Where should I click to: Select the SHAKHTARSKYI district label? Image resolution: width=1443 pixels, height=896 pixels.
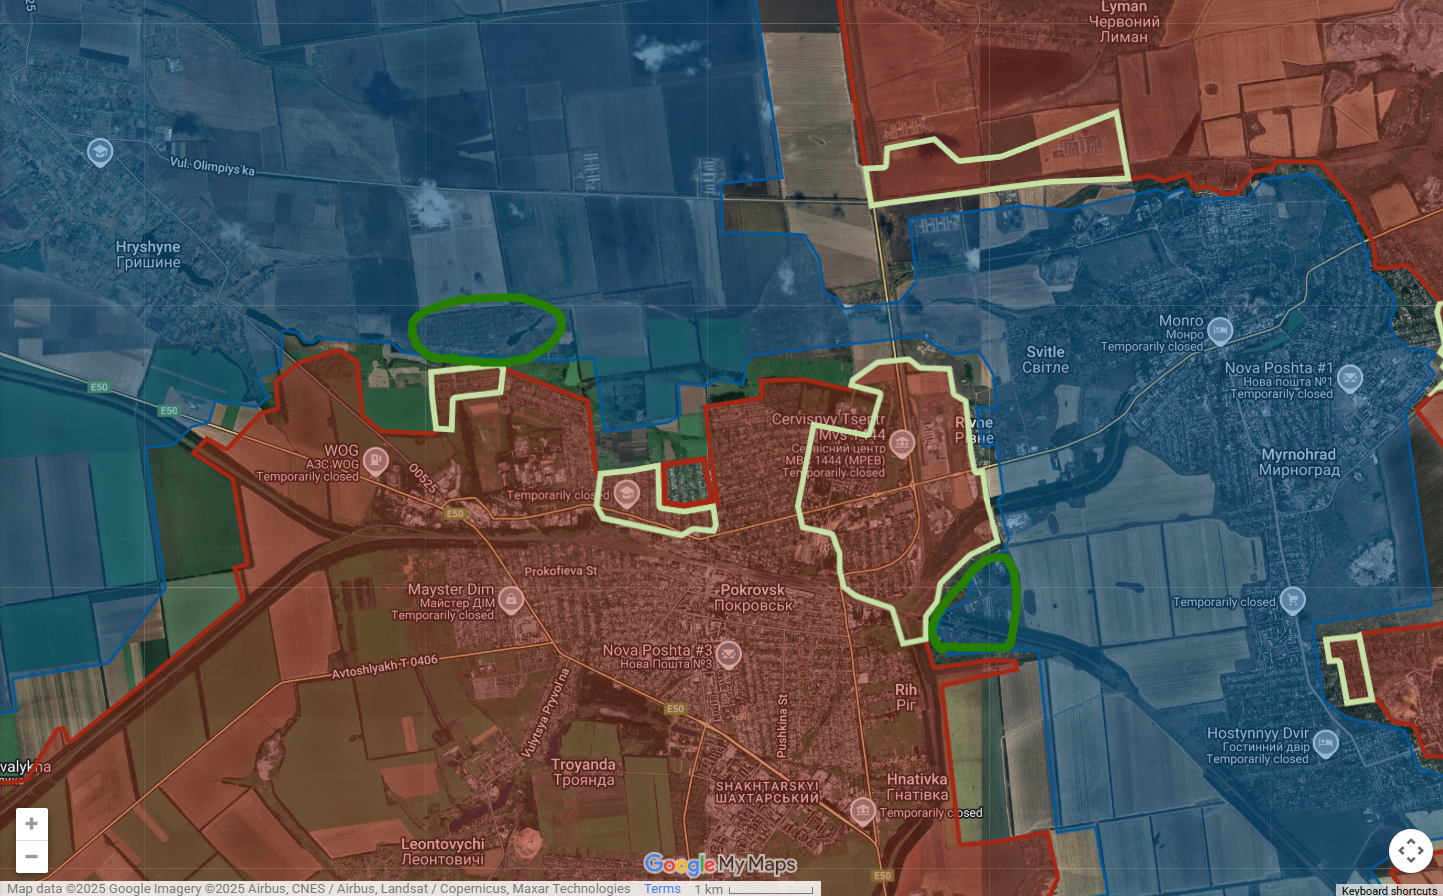767,792
